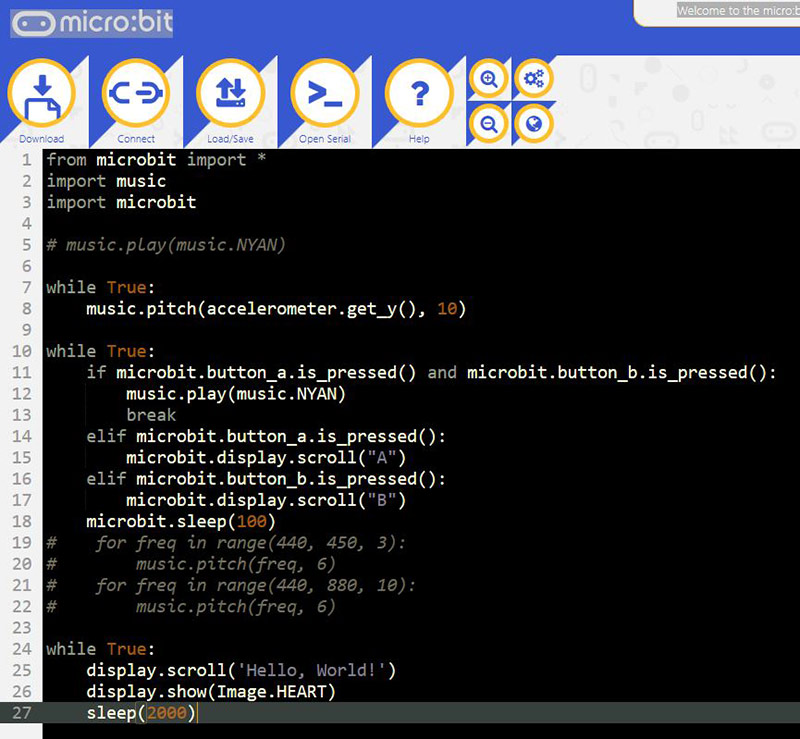Screen dimensions: 800x739
Task: Place cursor on the break statement
Action: [x=151, y=415]
